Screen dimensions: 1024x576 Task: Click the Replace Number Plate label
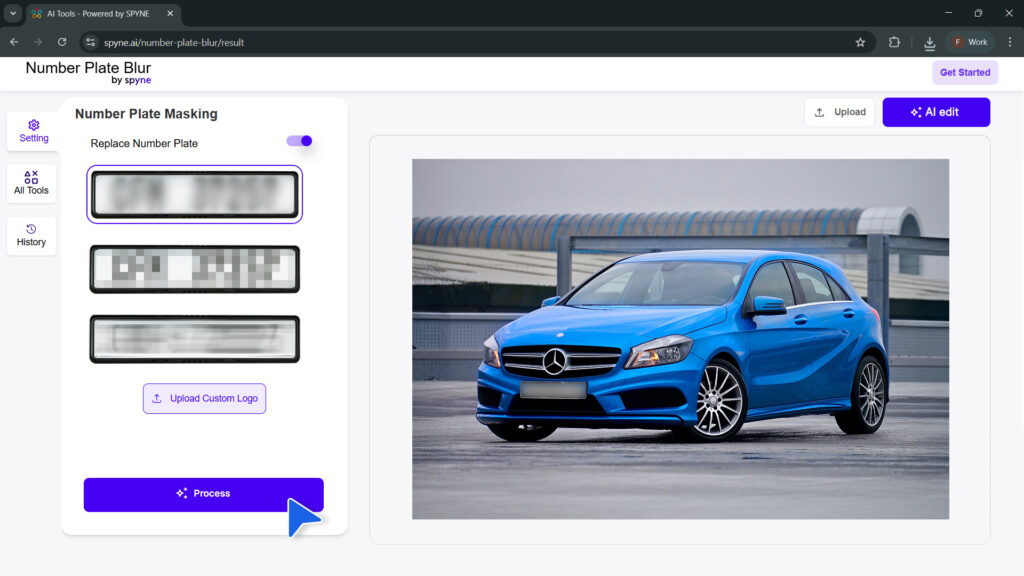tap(144, 143)
